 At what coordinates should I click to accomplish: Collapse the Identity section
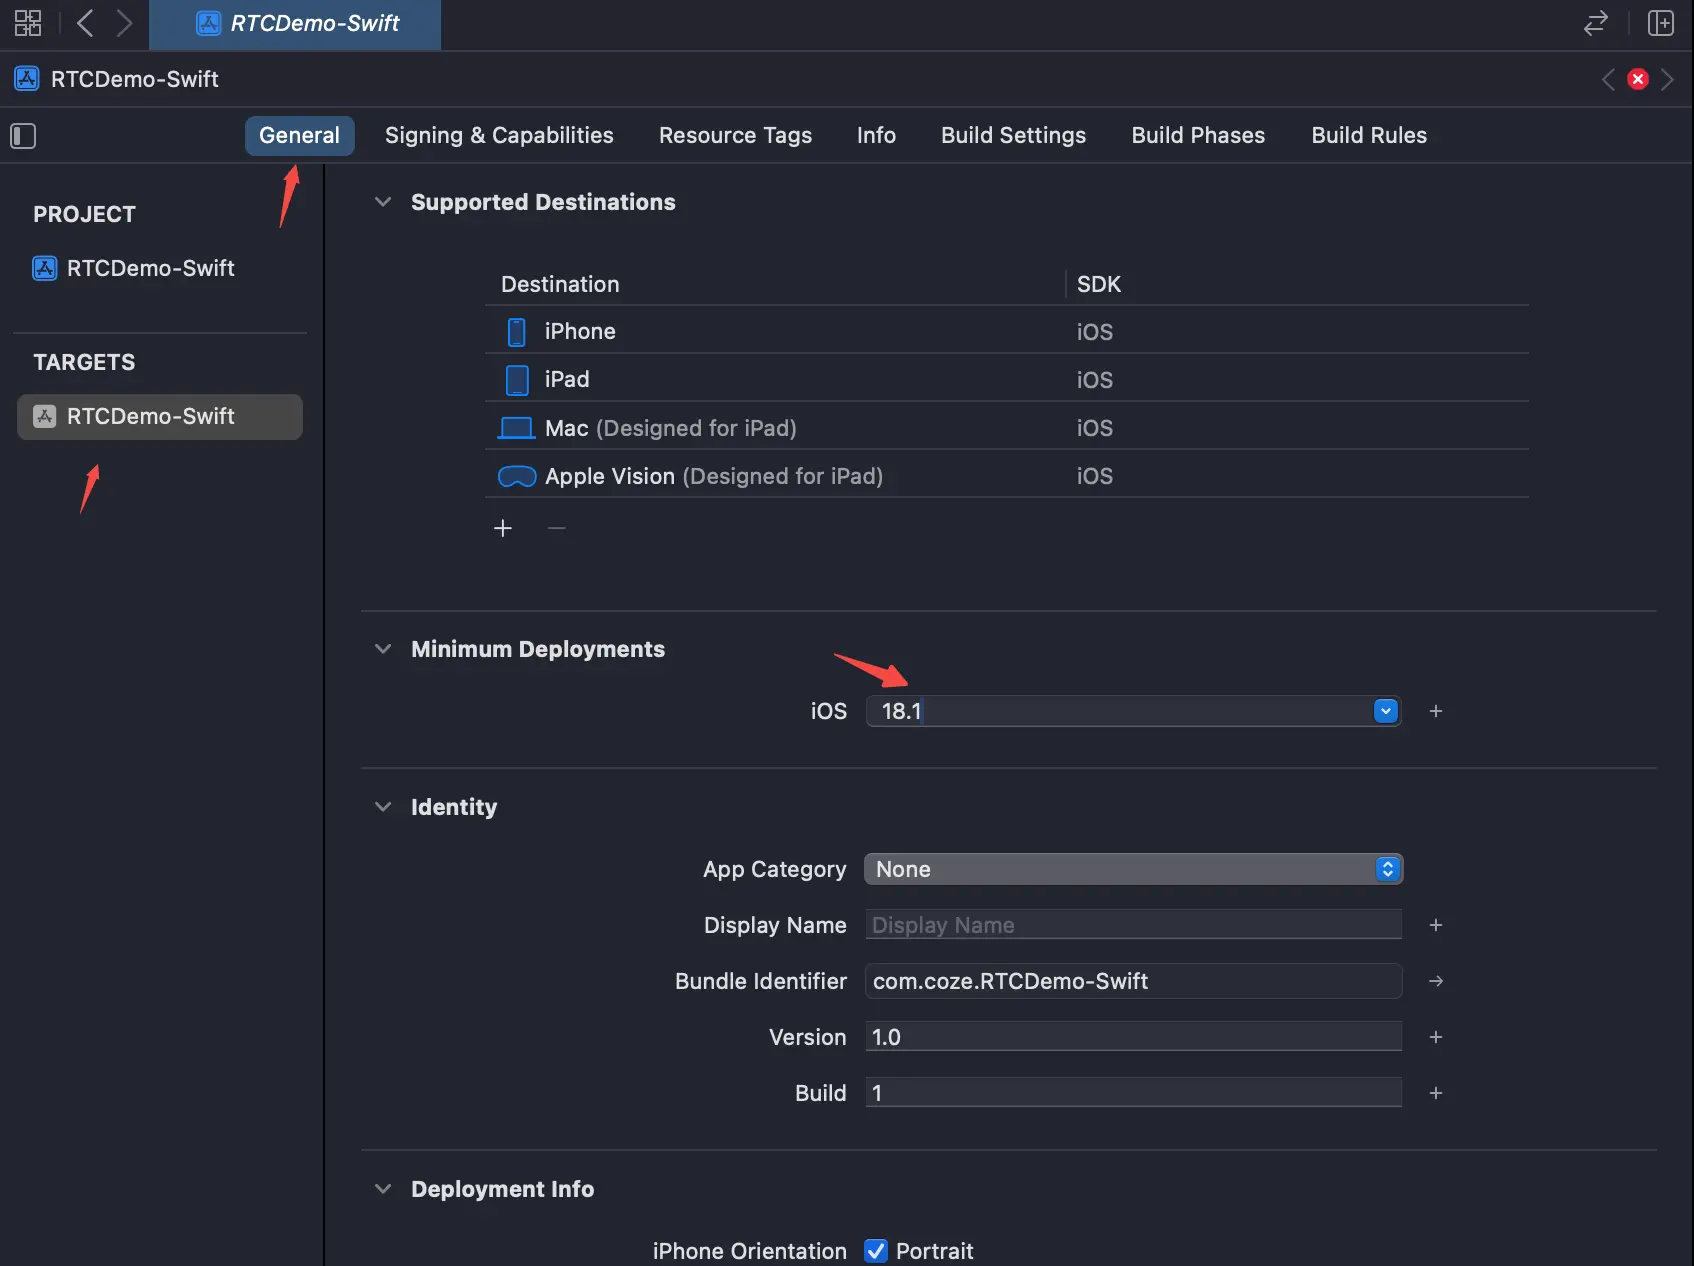[383, 807]
